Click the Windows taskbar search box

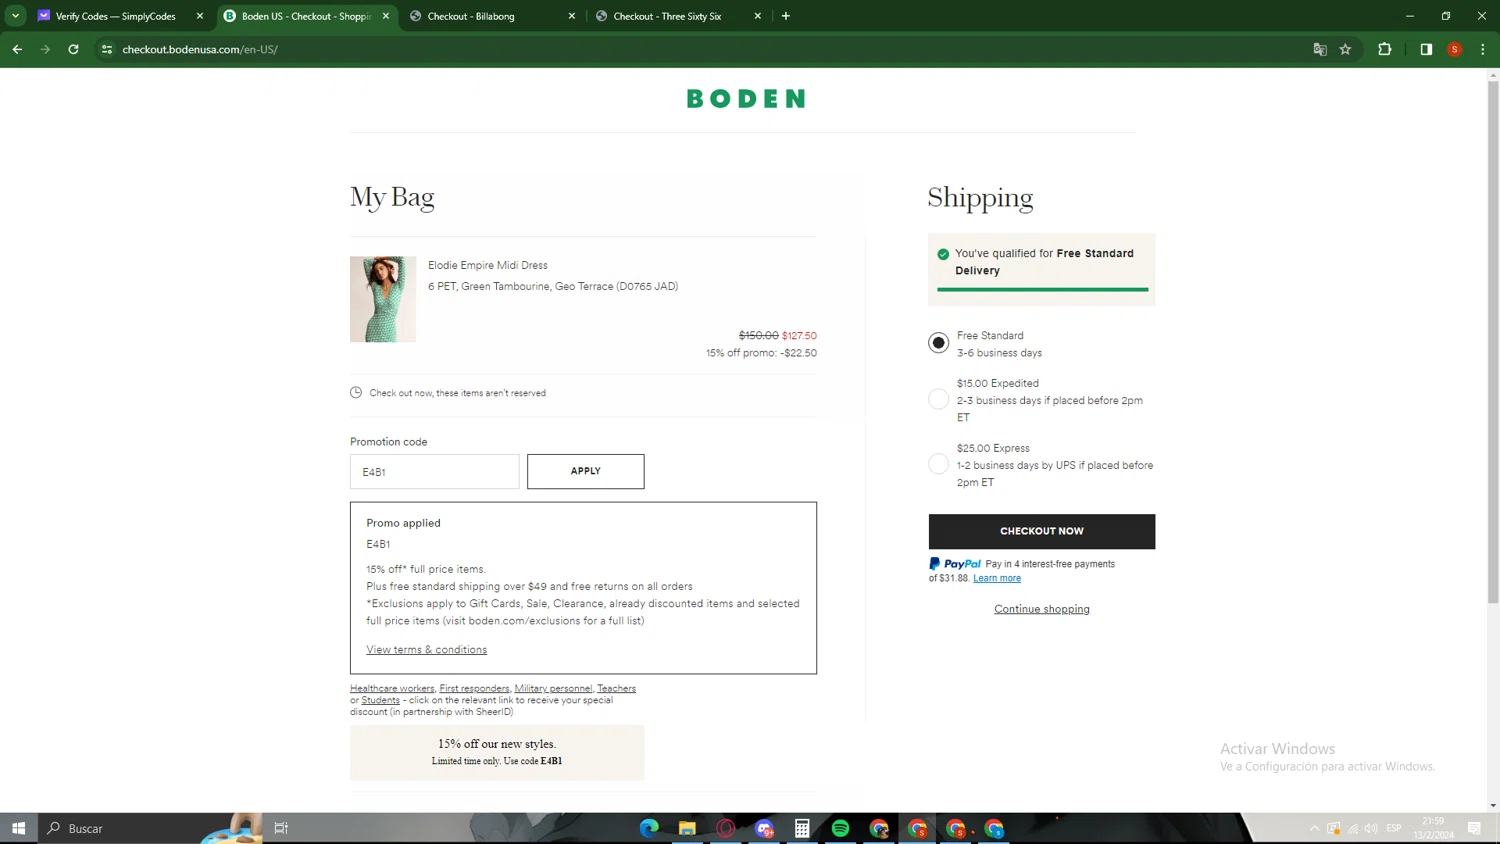150,828
